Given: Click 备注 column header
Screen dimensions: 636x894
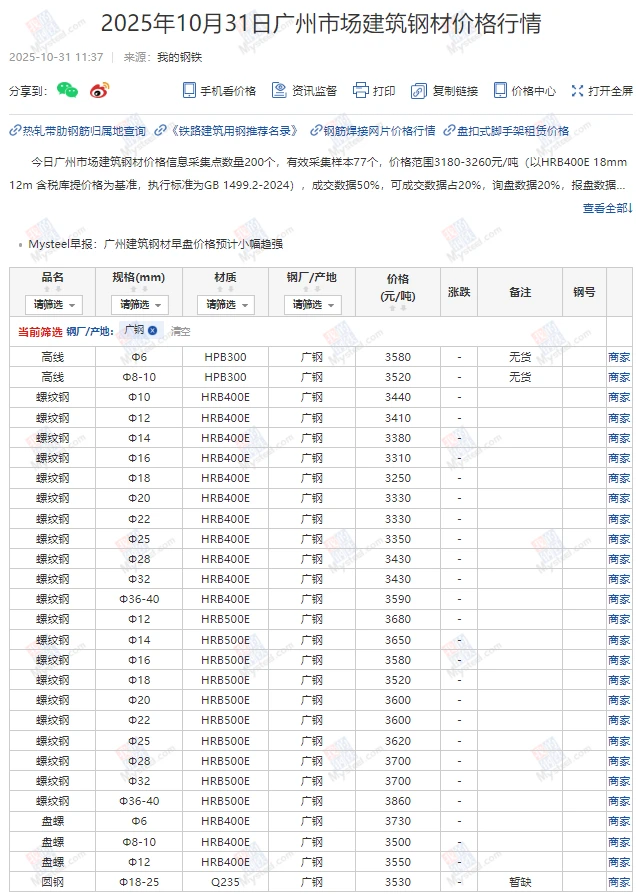Looking at the screenshot, I should (x=520, y=292).
